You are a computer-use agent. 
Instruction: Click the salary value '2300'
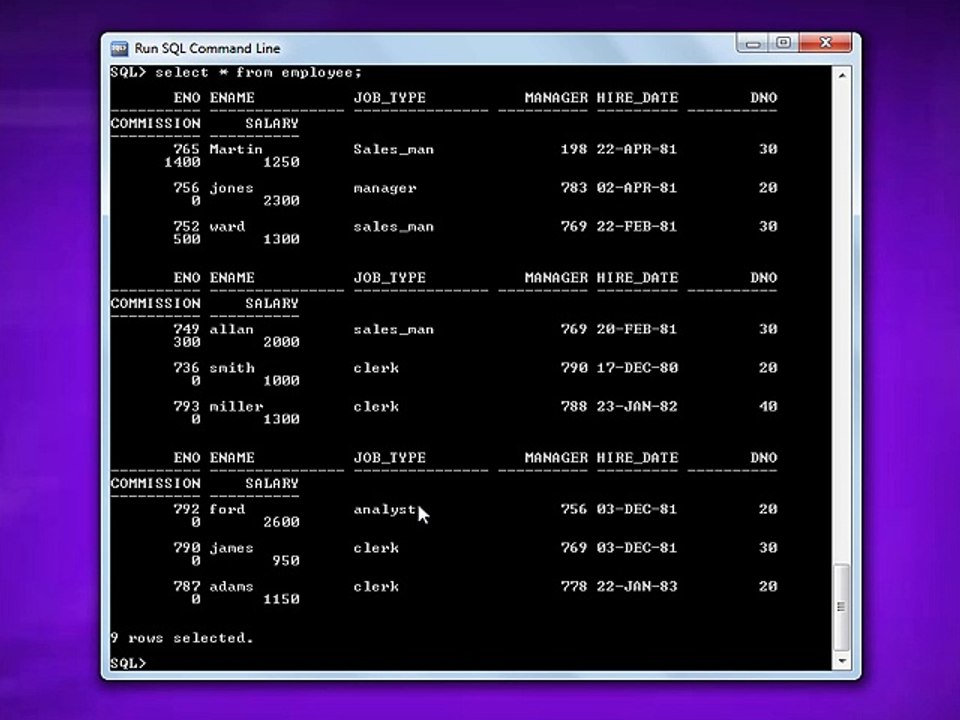[282, 201]
